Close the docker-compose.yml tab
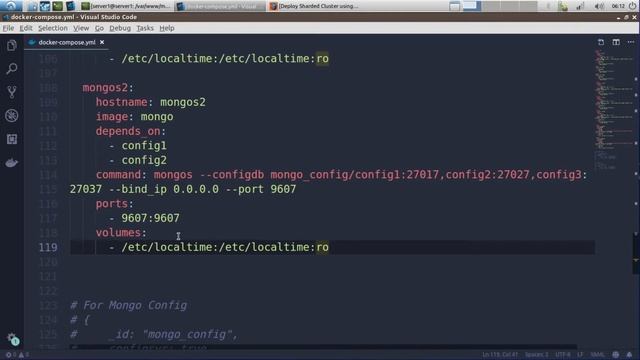This screenshot has height=360, width=640. click(x=102, y=42)
